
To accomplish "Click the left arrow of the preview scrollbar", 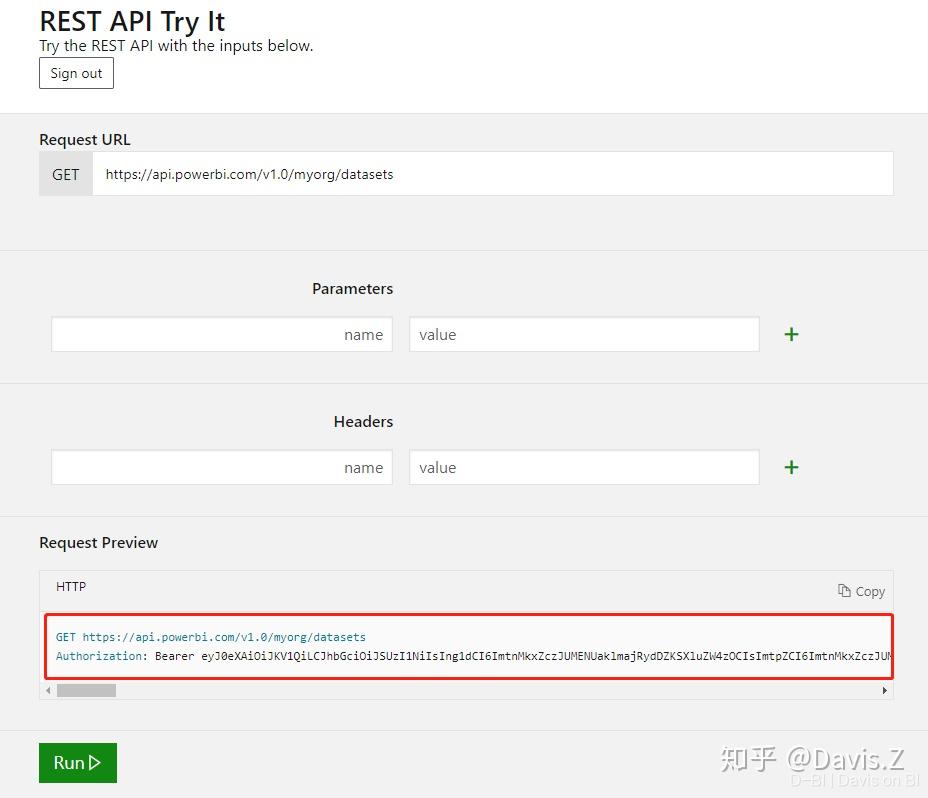I will pos(47,690).
